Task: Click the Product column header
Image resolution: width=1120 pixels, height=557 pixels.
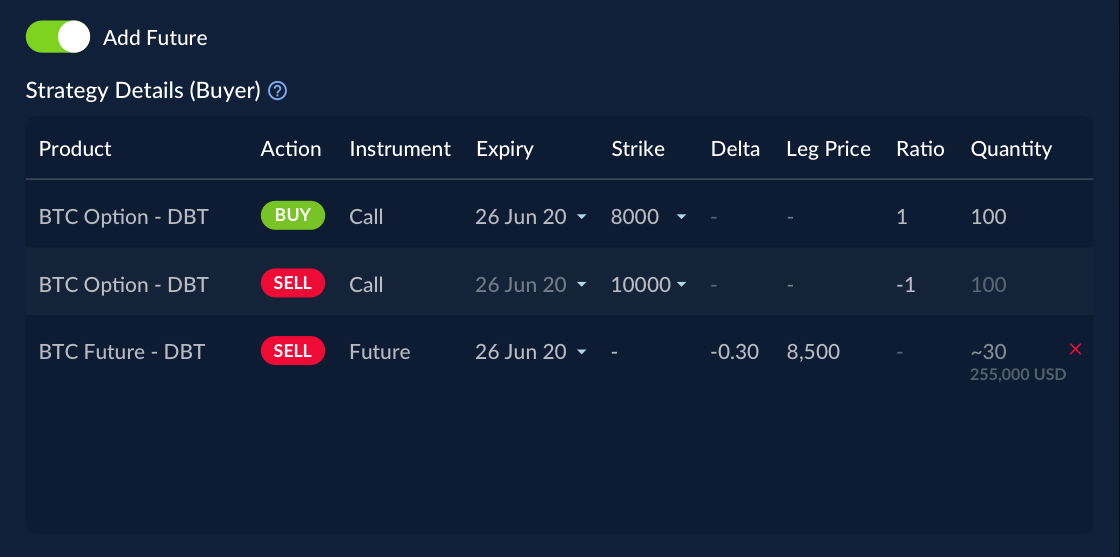Action: 75,149
